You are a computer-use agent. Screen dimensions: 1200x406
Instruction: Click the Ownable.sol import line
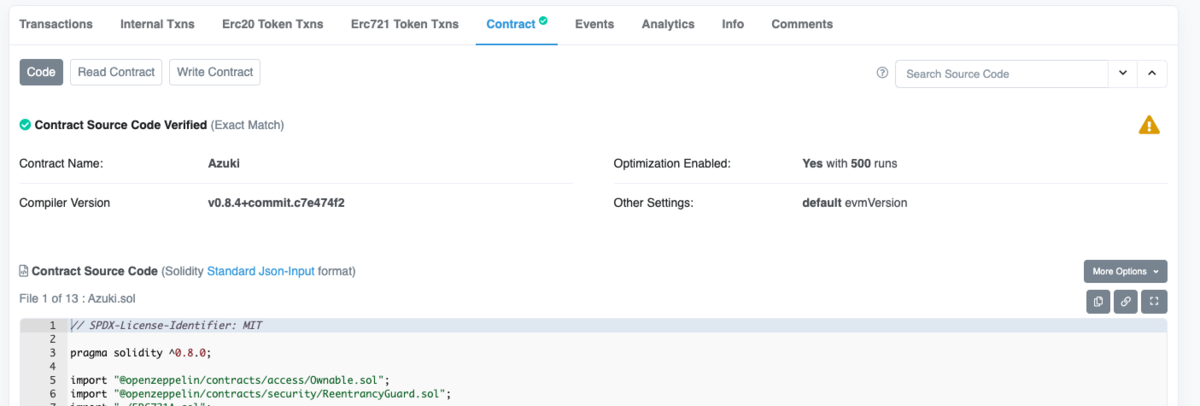230,380
